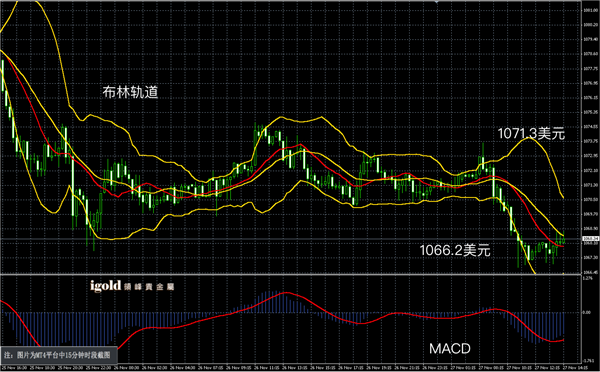
Task: Click the 25 Nov 18:30 time axis label
Action: [x=42, y=368]
